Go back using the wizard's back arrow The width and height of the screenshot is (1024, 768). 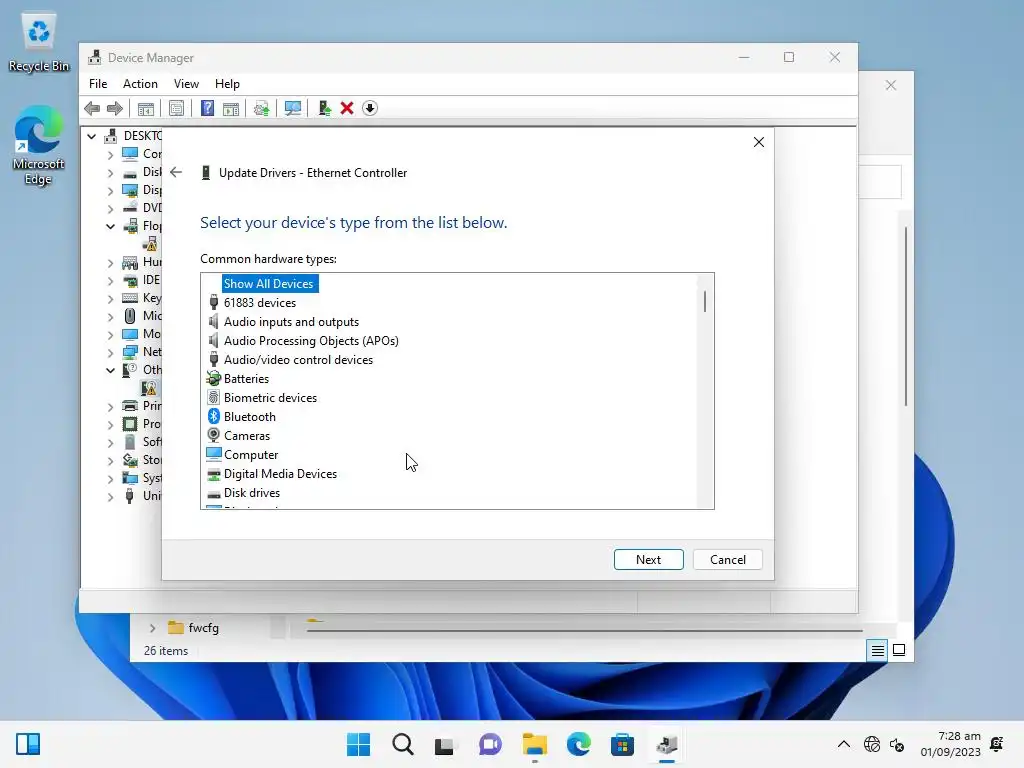tap(176, 172)
